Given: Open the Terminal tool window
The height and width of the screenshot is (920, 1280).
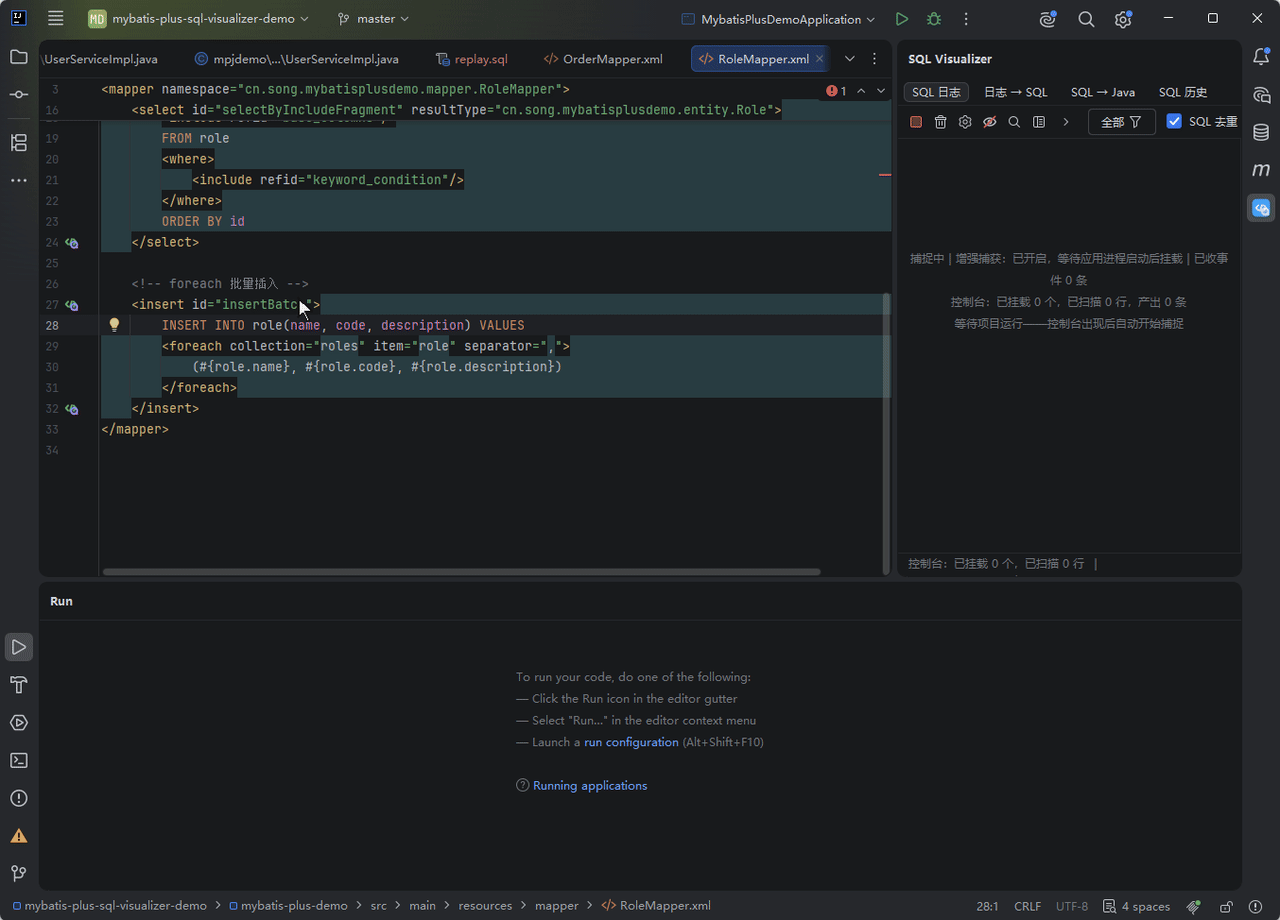Looking at the screenshot, I should tap(19, 760).
